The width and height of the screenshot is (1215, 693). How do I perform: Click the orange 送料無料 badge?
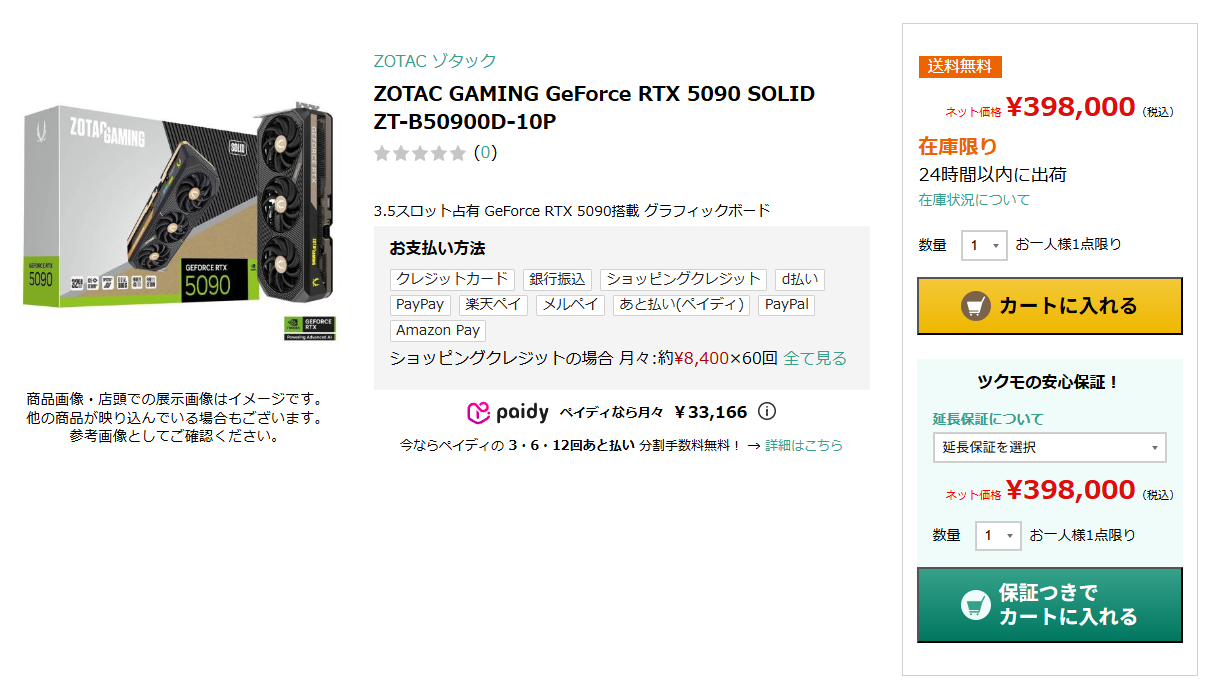(959, 66)
